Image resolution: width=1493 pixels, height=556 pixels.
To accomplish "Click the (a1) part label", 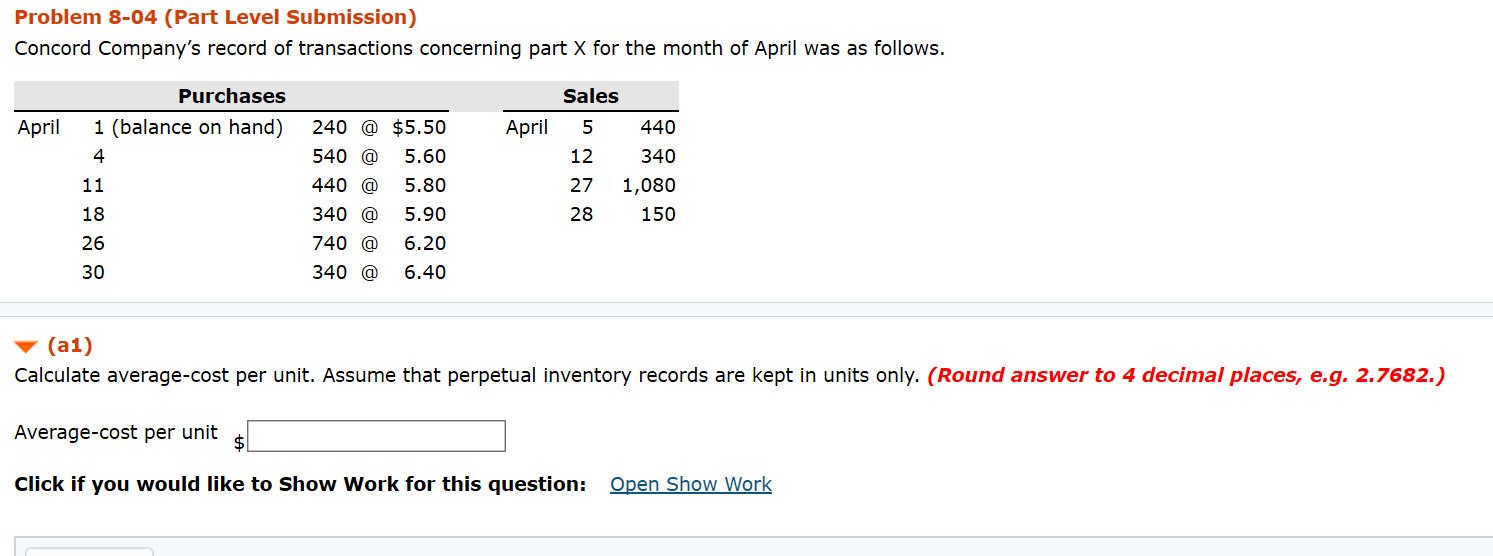I will [69, 346].
